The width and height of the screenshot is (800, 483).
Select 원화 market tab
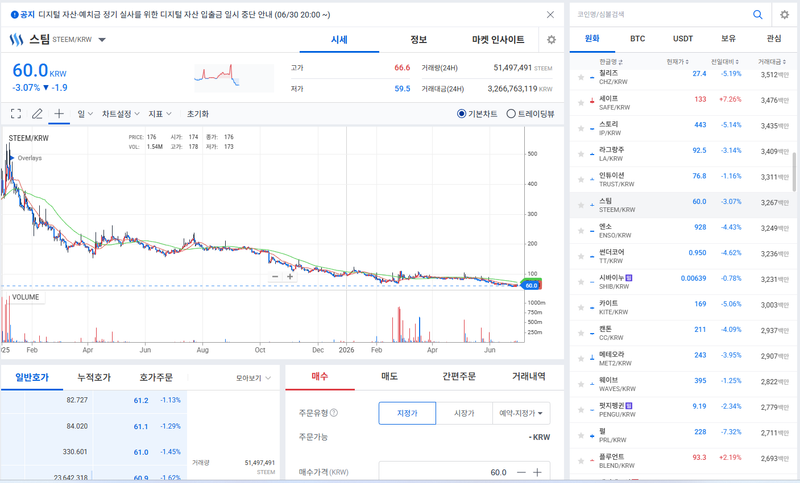click(592, 39)
